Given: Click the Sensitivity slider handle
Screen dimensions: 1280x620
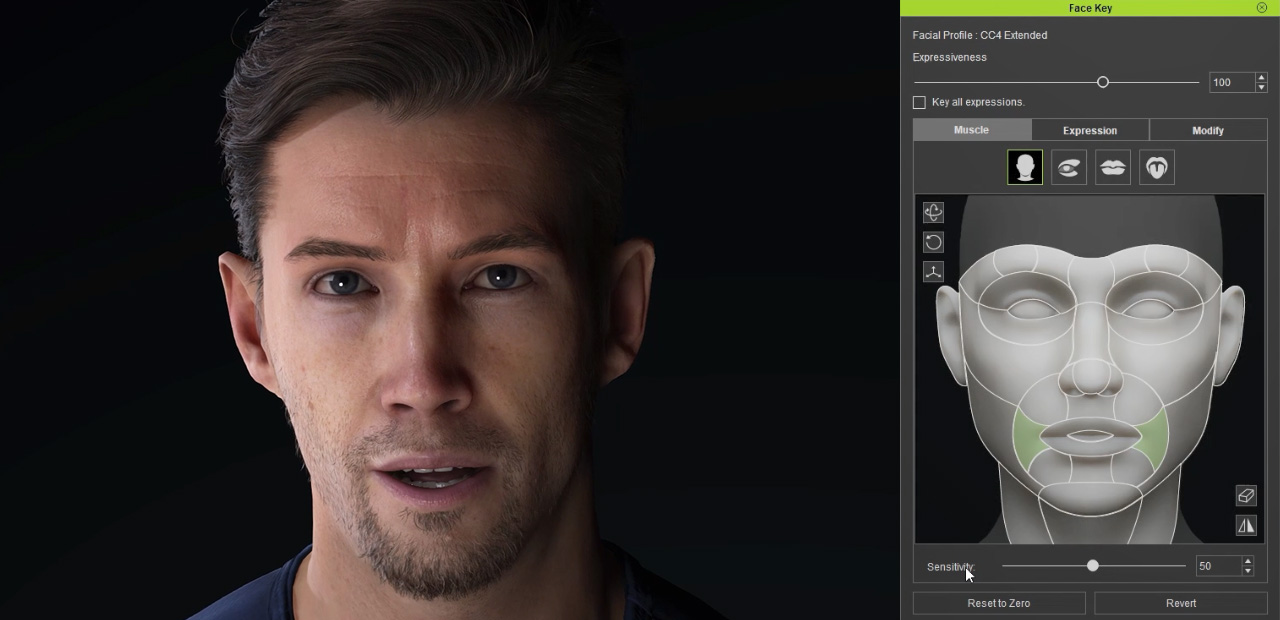Looking at the screenshot, I should [1093, 566].
